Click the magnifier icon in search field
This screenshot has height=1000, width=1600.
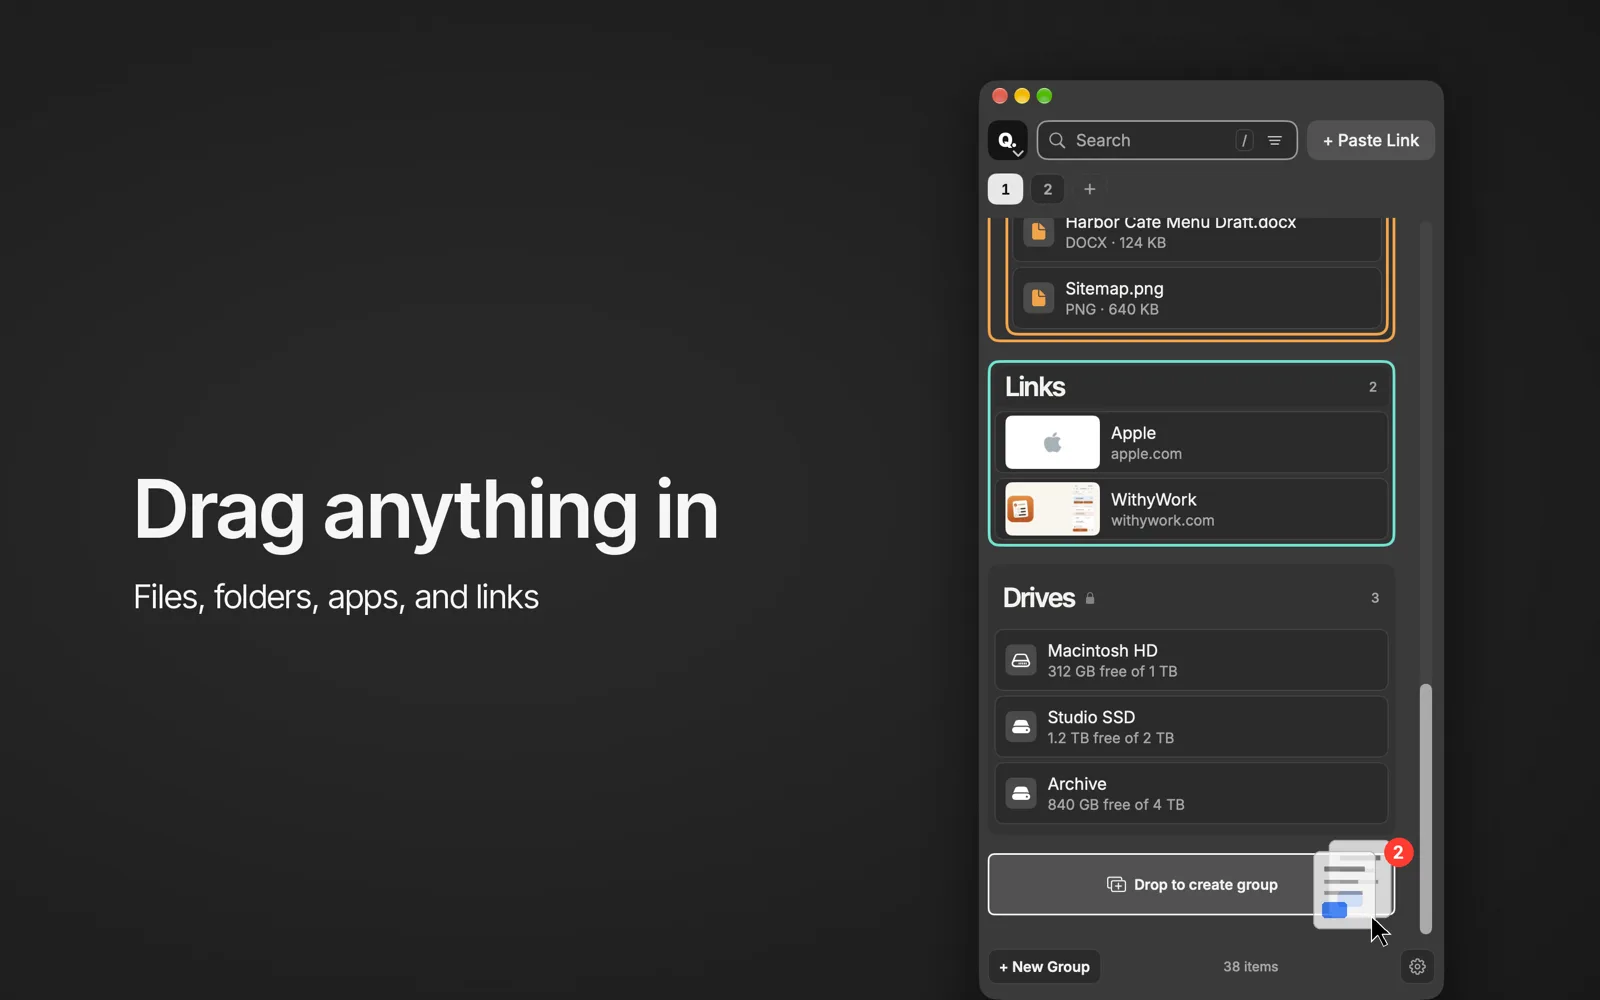point(1057,141)
